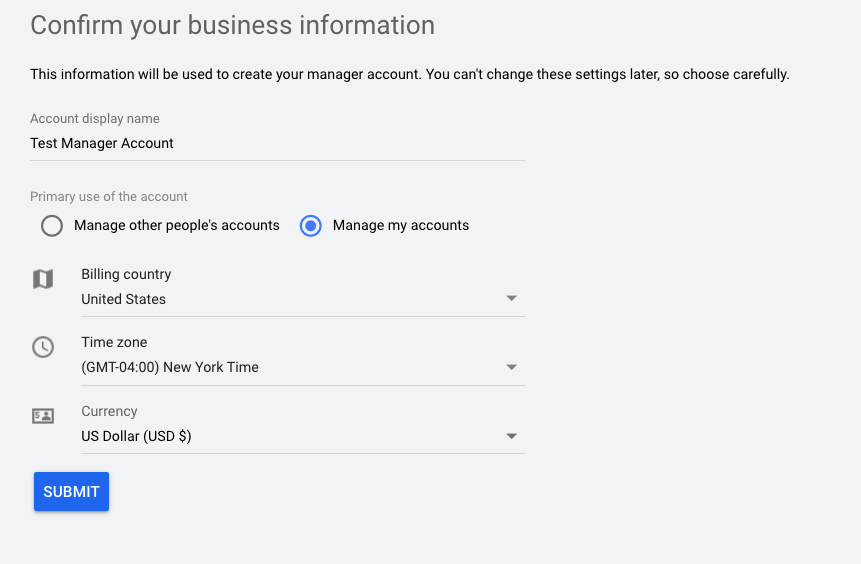Click the US Dollar currency value
The width and height of the screenshot is (861, 564).
click(136, 436)
